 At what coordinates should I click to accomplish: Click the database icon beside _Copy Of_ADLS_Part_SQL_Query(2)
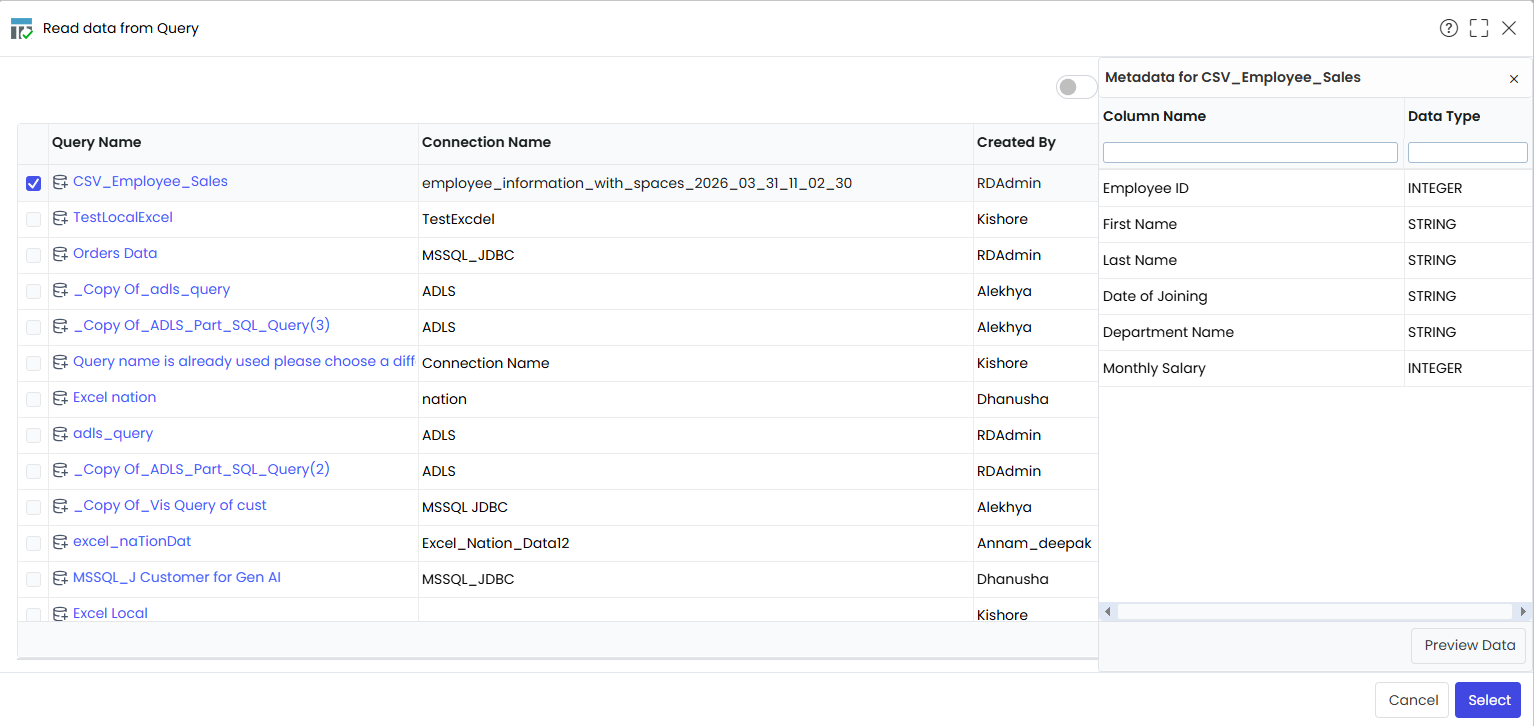60,470
